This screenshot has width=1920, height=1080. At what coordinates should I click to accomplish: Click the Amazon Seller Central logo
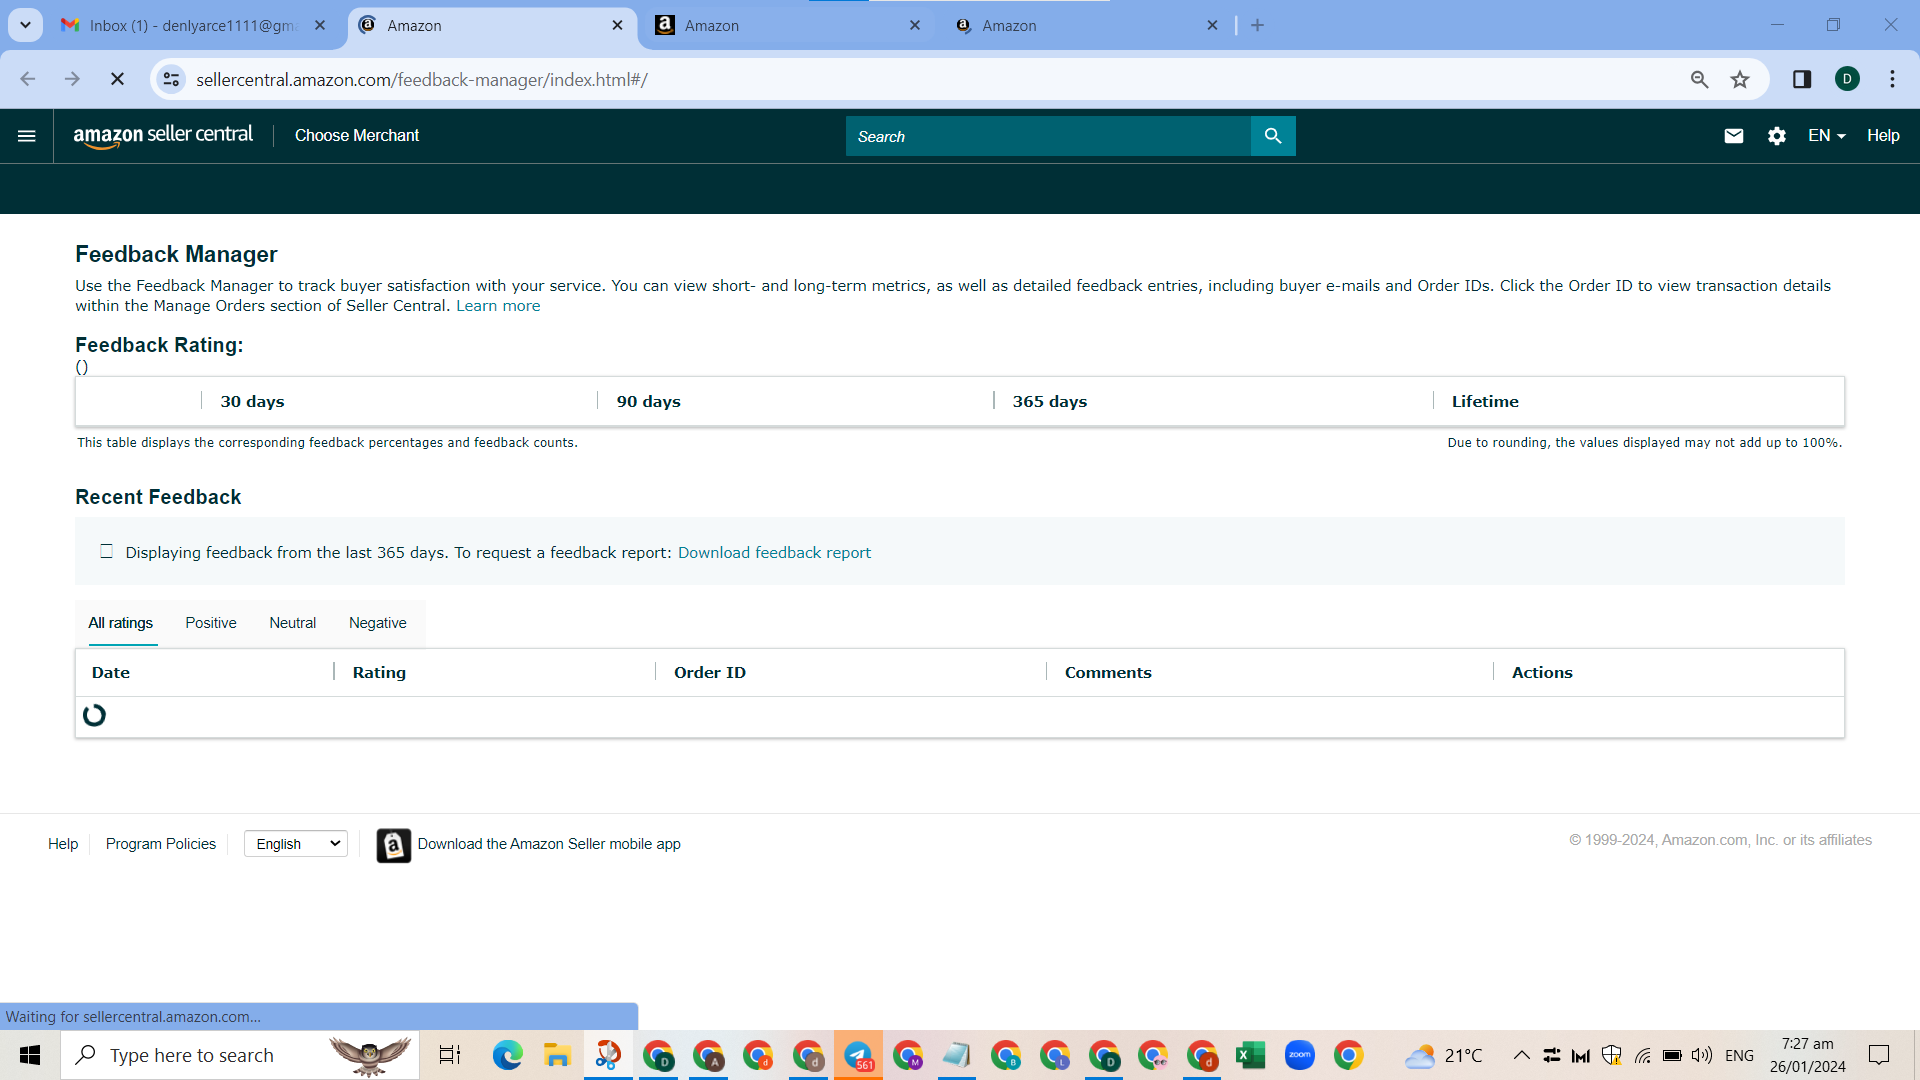[x=163, y=136]
